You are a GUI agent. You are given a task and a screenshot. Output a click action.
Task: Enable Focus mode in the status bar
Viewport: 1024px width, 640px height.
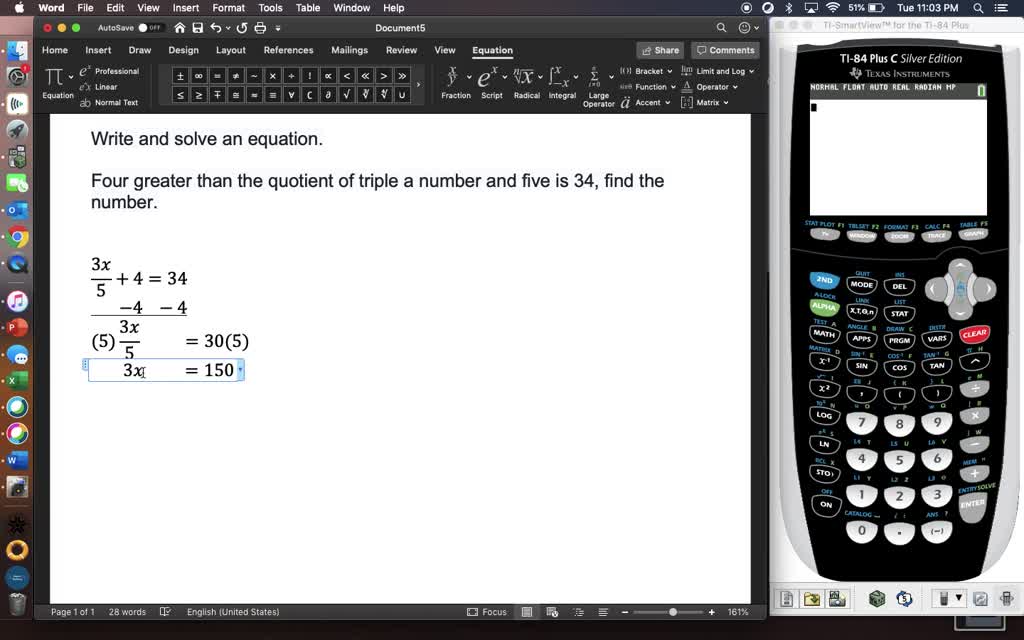click(487, 611)
